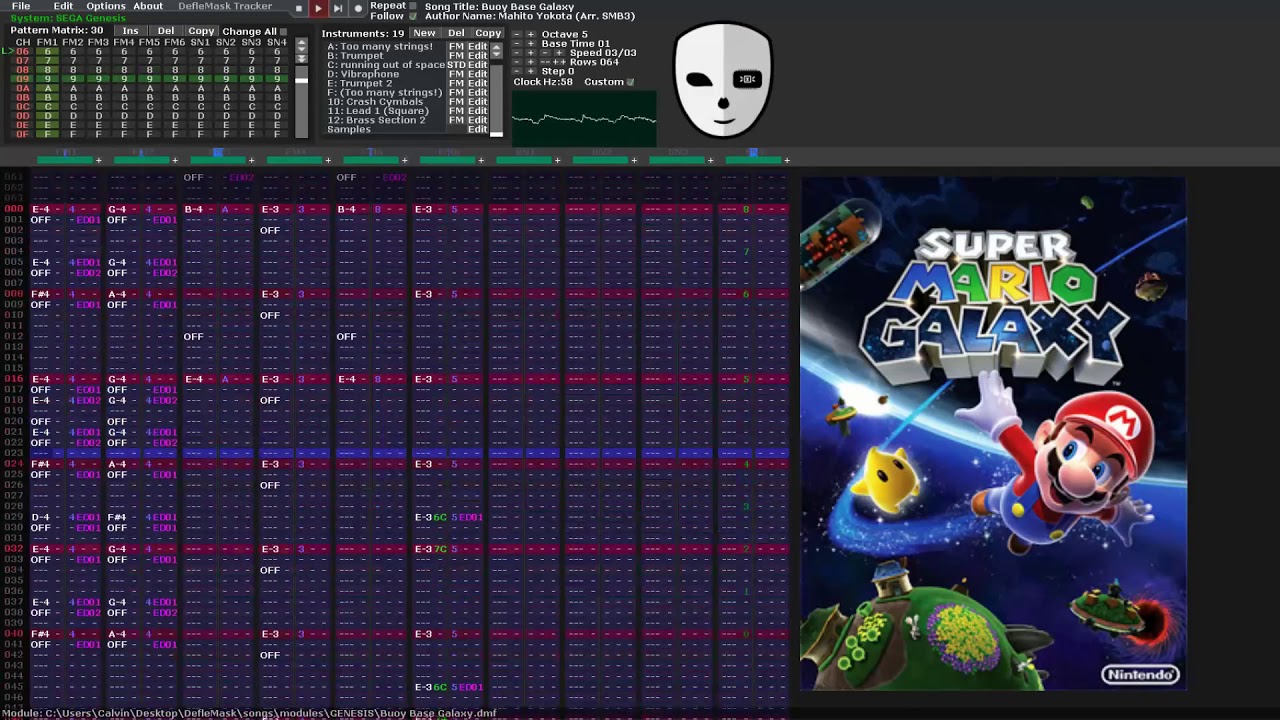Expand FM6 channel columns with plus
The height and width of the screenshot is (720, 1280).
(x=481, y=160)
